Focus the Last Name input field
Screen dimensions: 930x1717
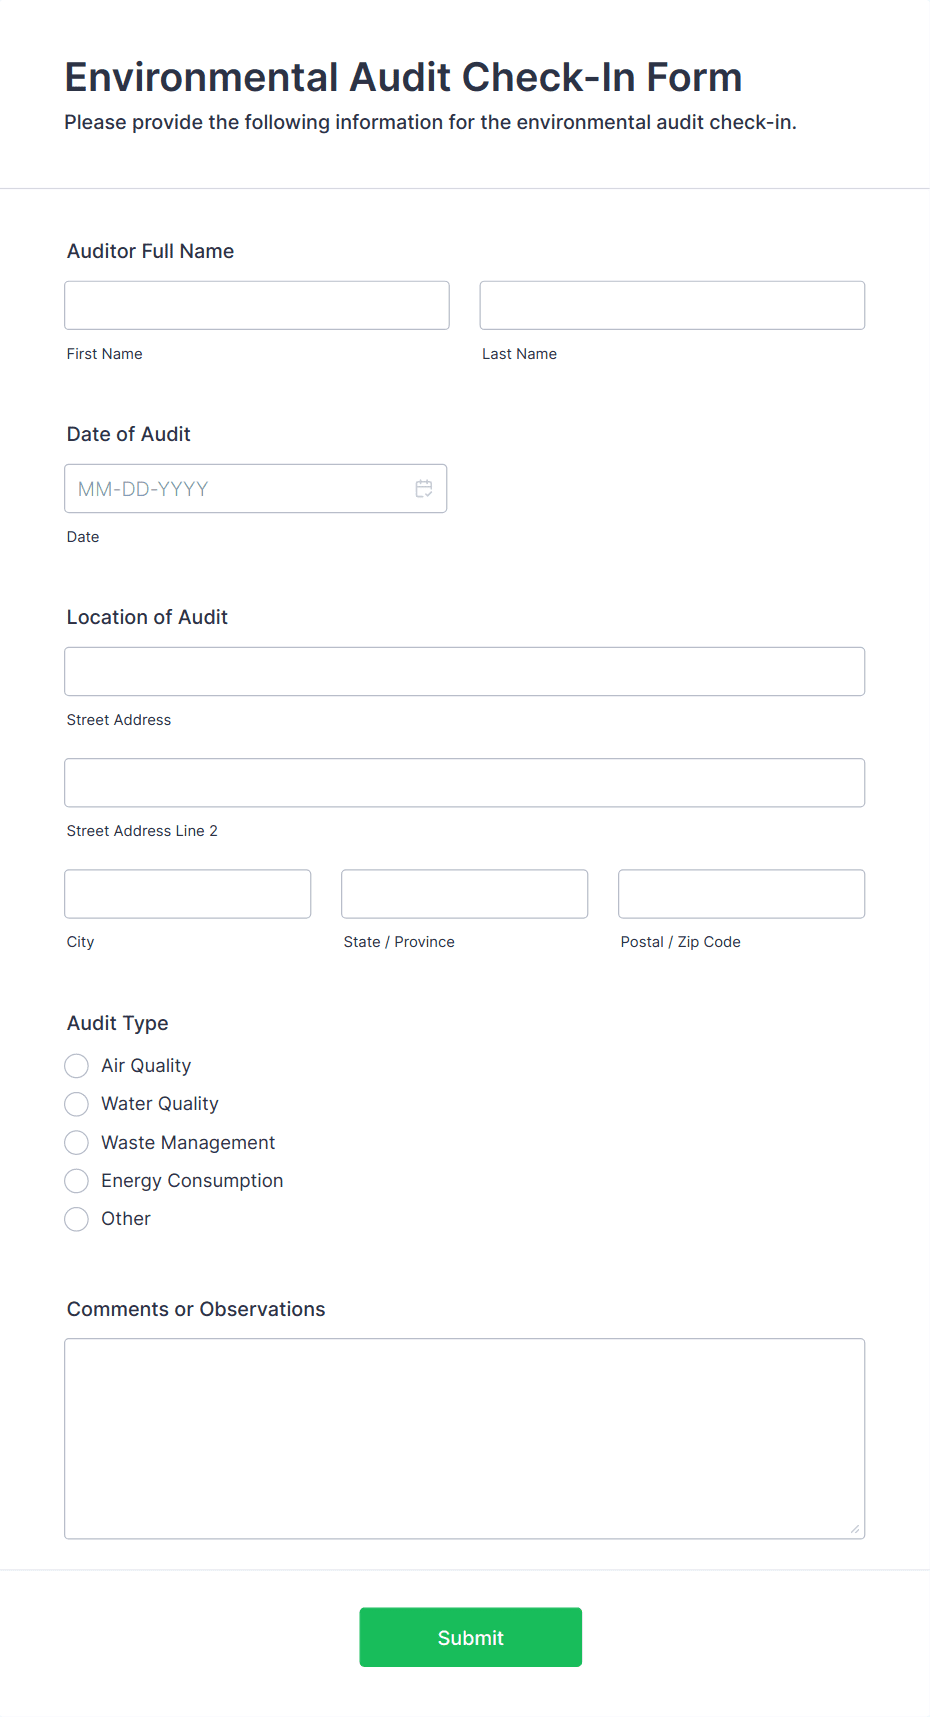(x=672, y=305)
